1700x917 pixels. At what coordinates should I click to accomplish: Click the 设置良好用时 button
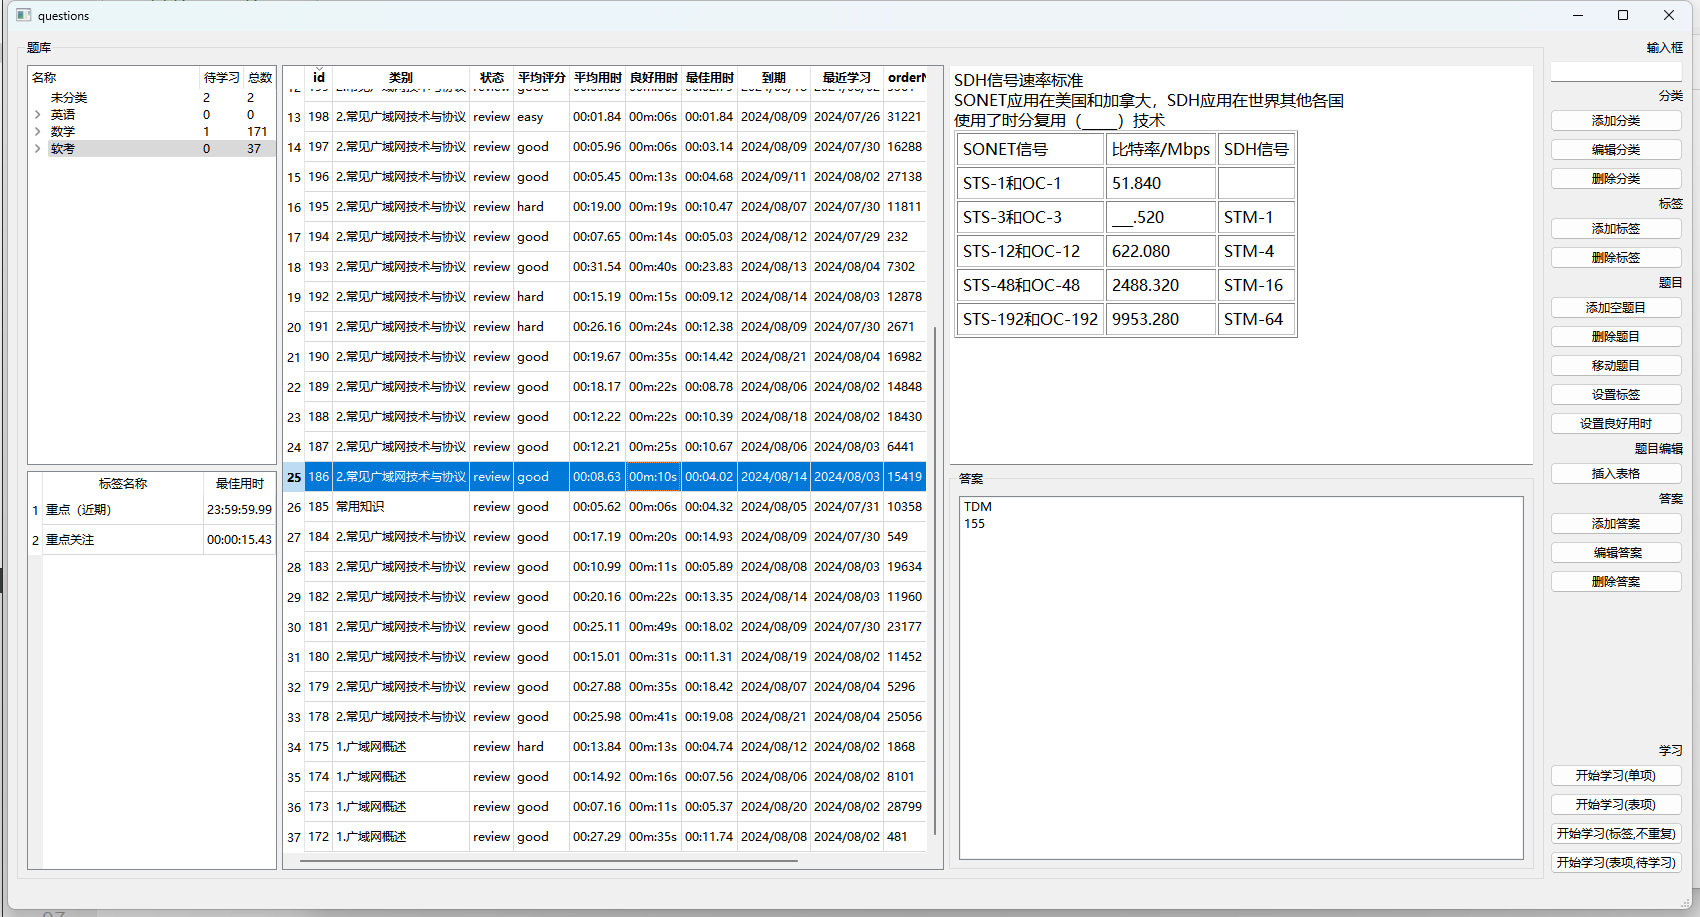1616,424
